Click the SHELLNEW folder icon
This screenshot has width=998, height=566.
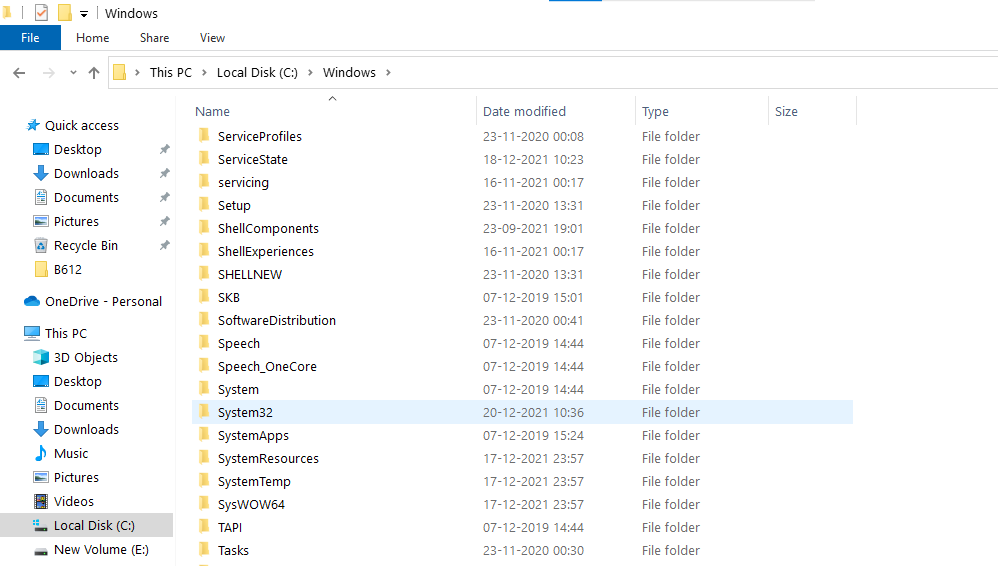[x=204, y=274]
